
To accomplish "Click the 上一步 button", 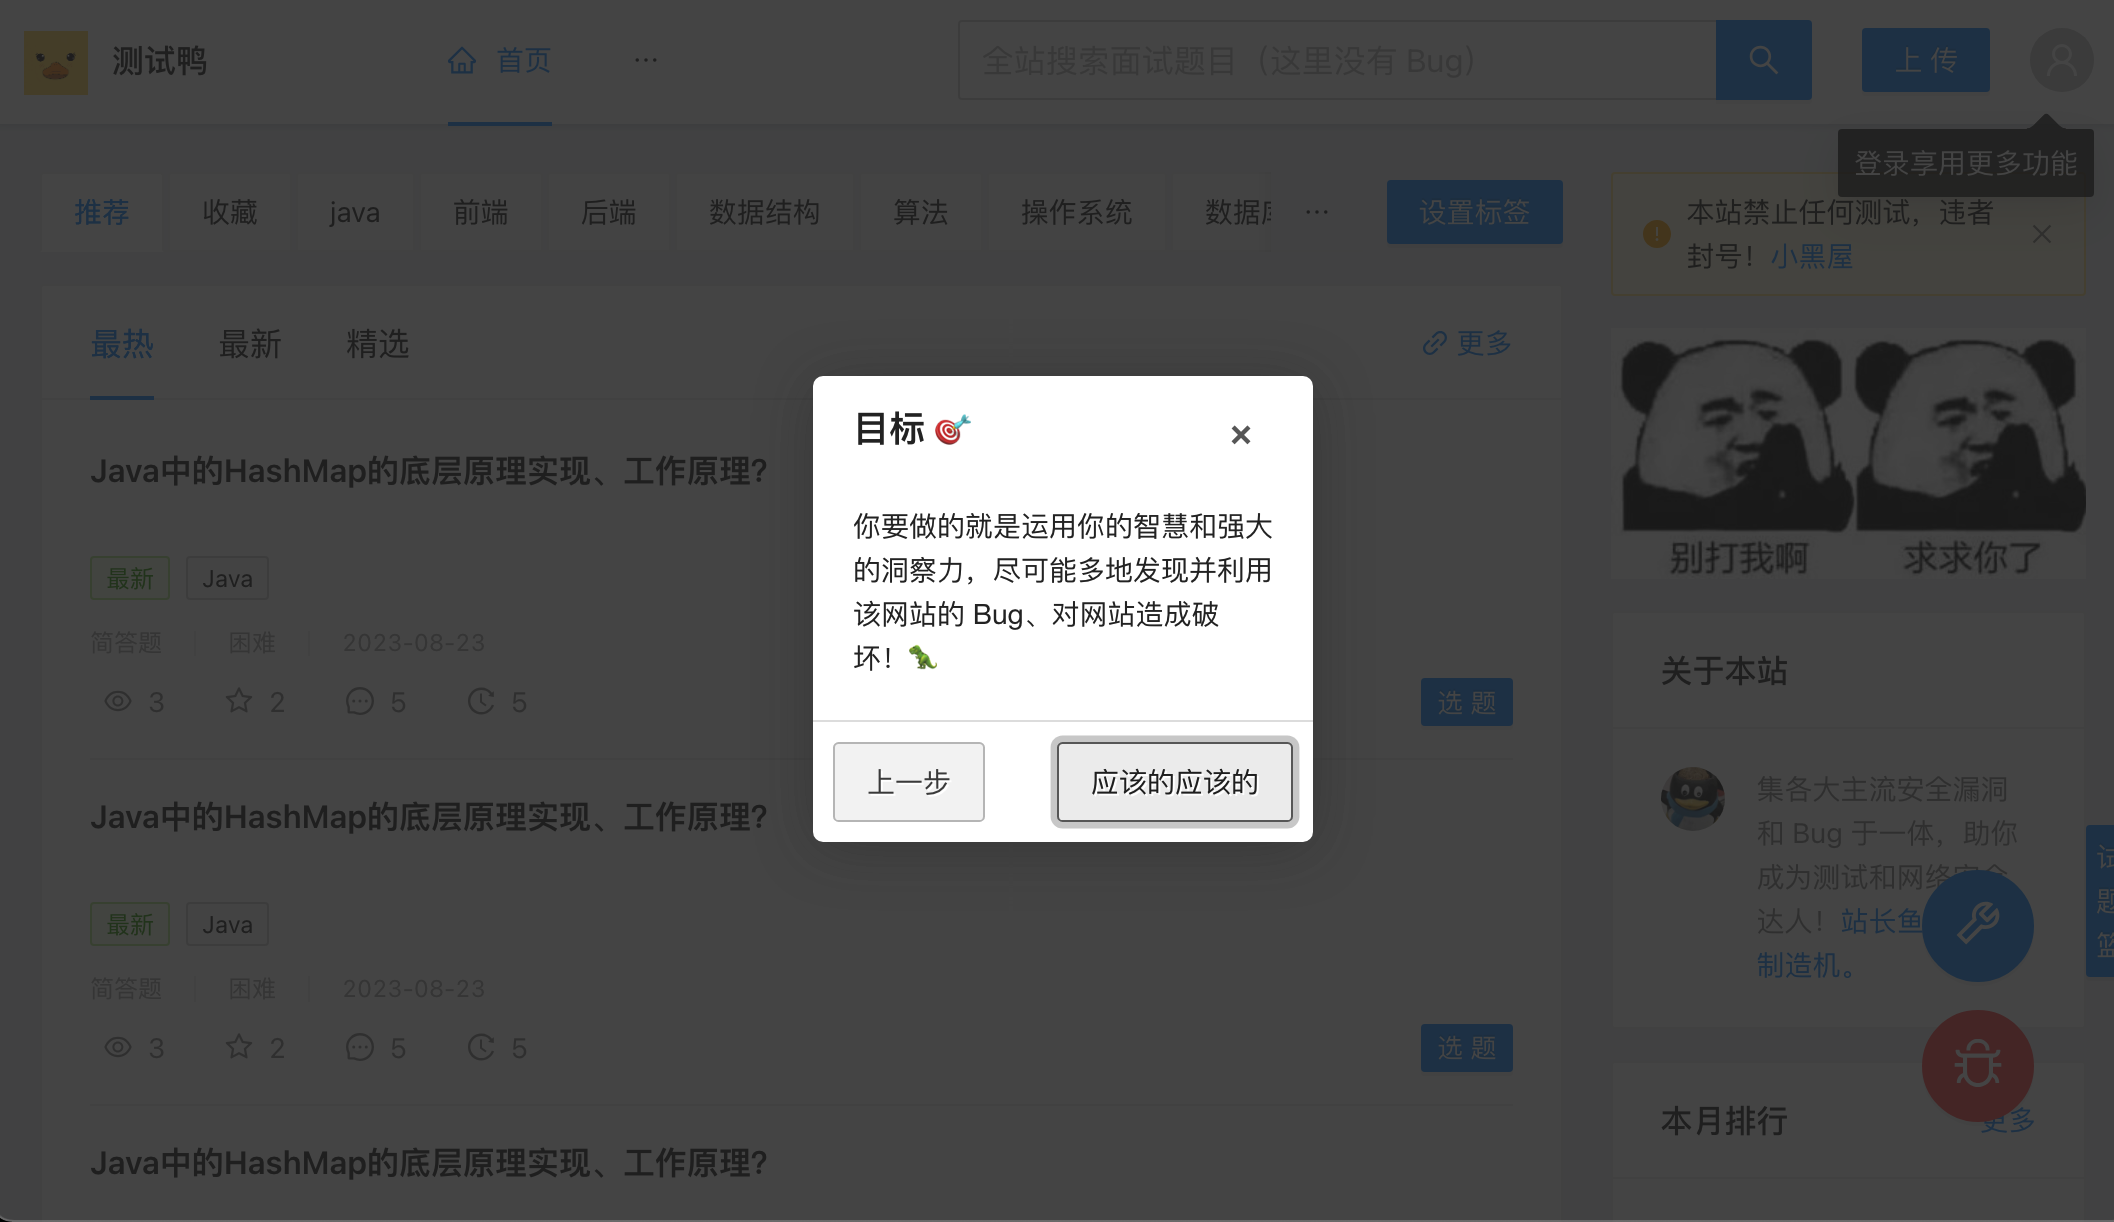I will pos(908,781).
